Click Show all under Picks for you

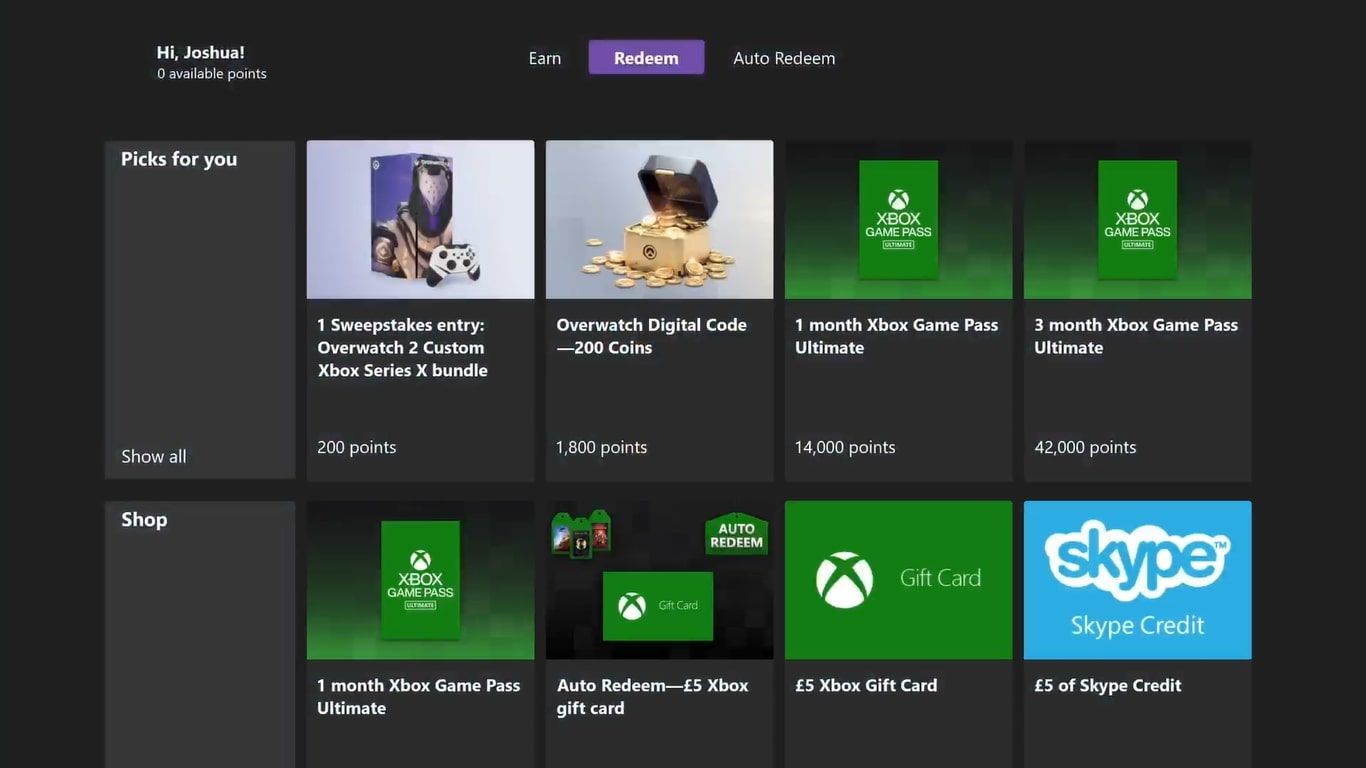[153, 455]
